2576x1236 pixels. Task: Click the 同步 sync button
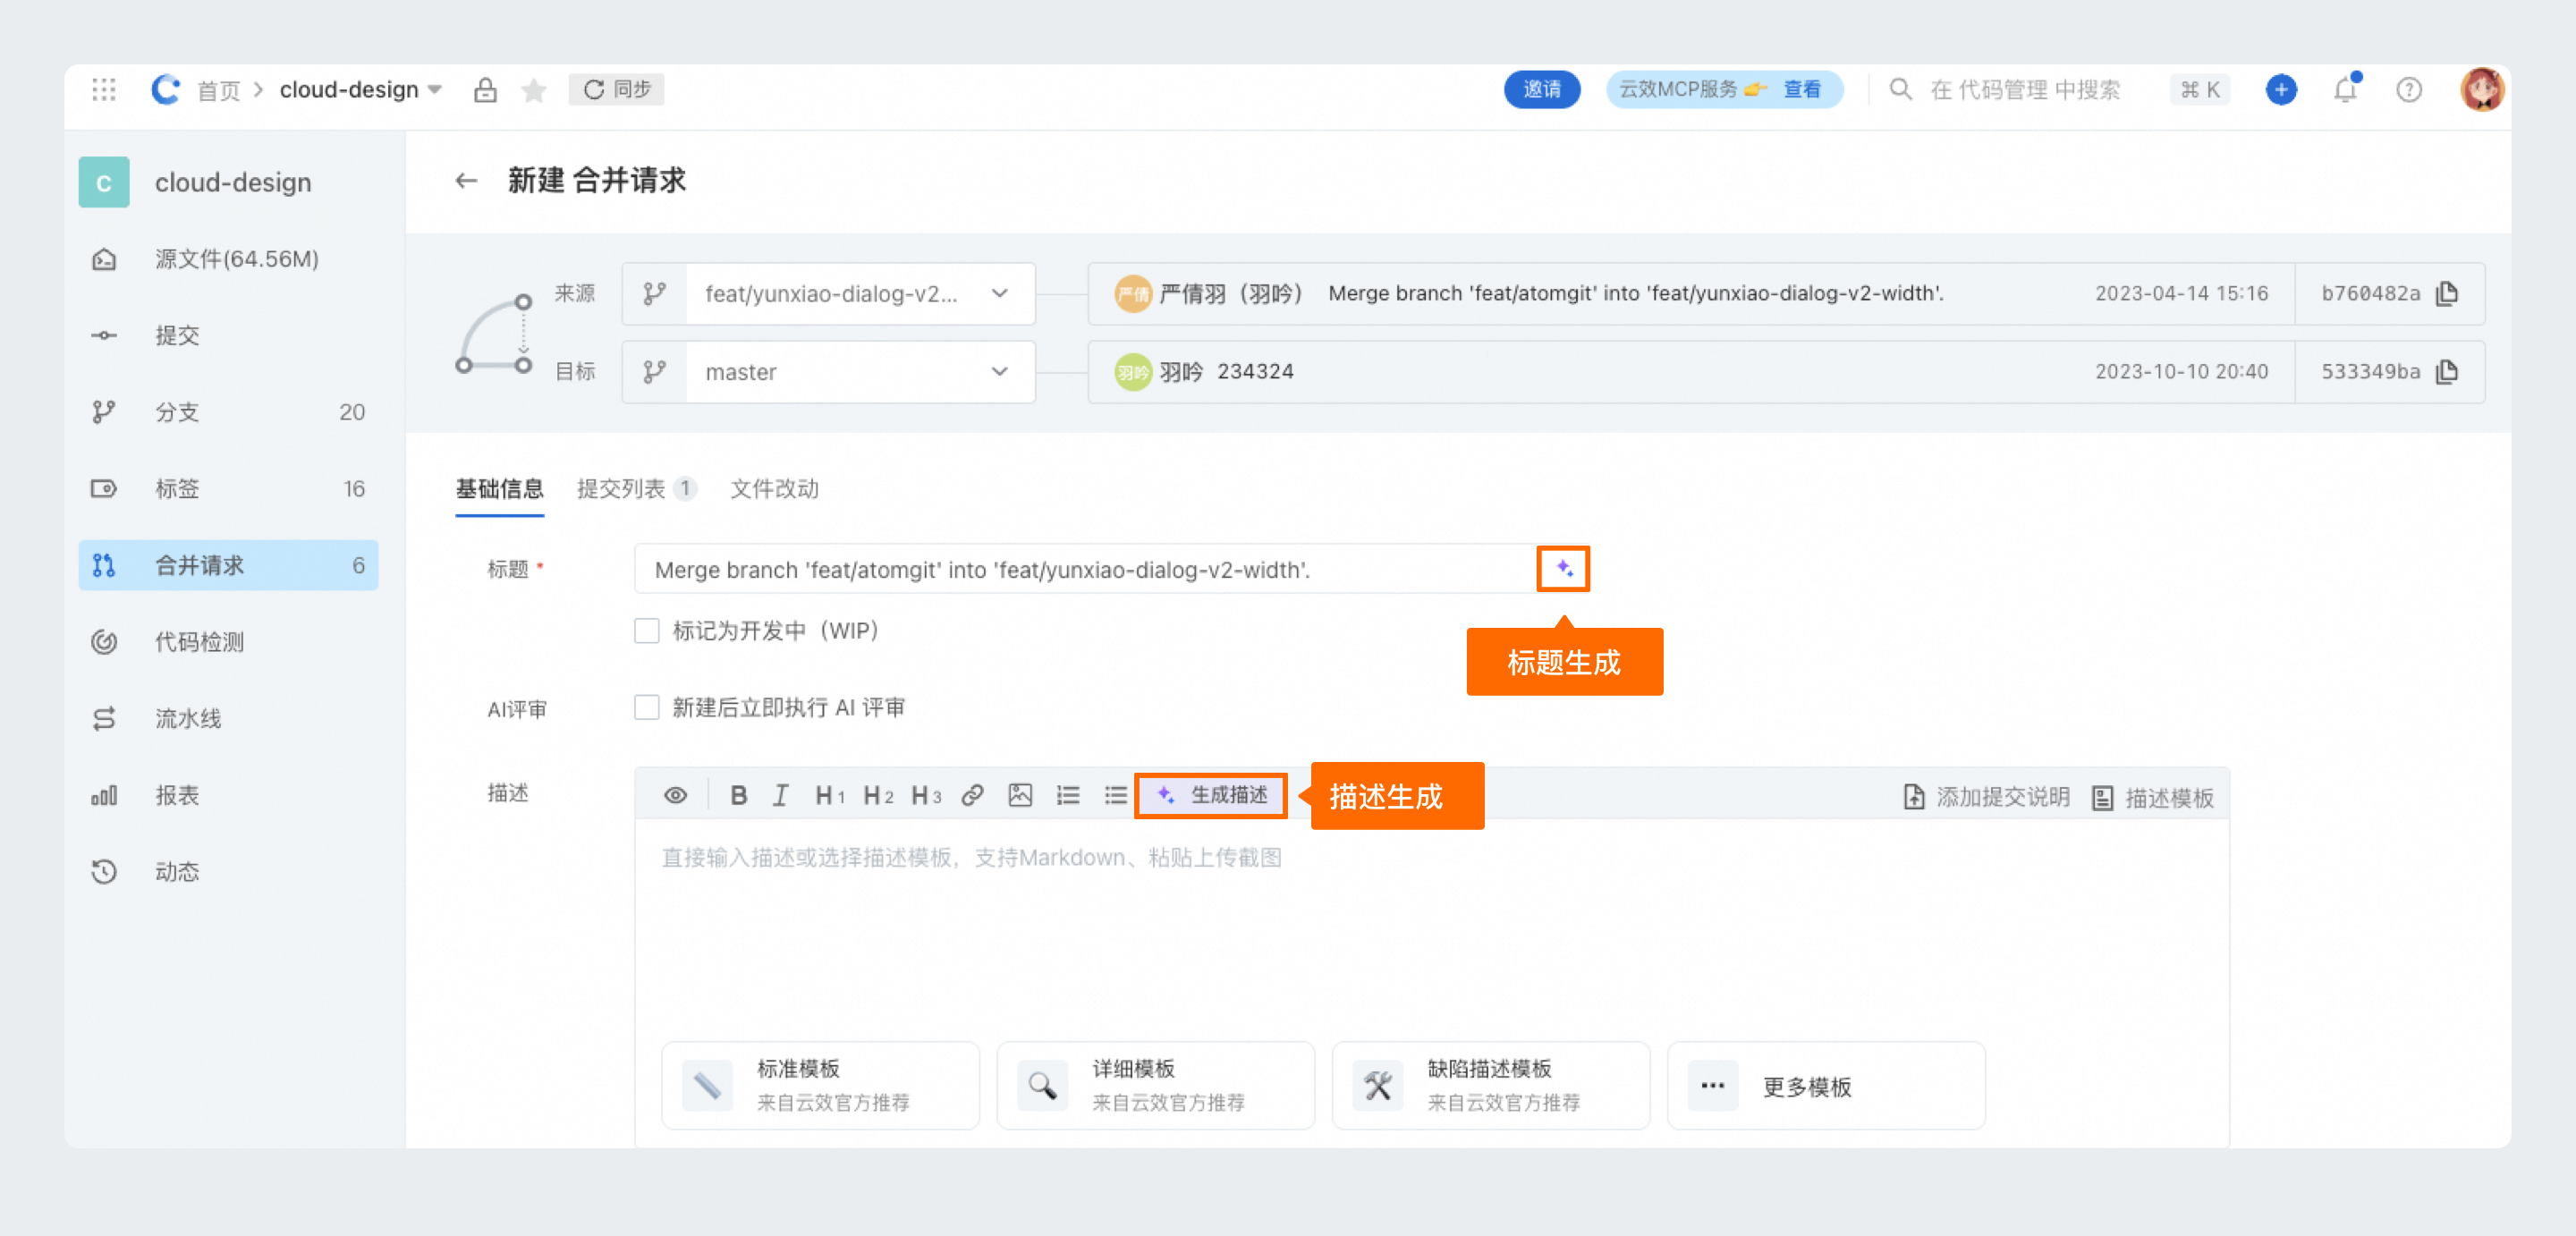tap(616, 89)
